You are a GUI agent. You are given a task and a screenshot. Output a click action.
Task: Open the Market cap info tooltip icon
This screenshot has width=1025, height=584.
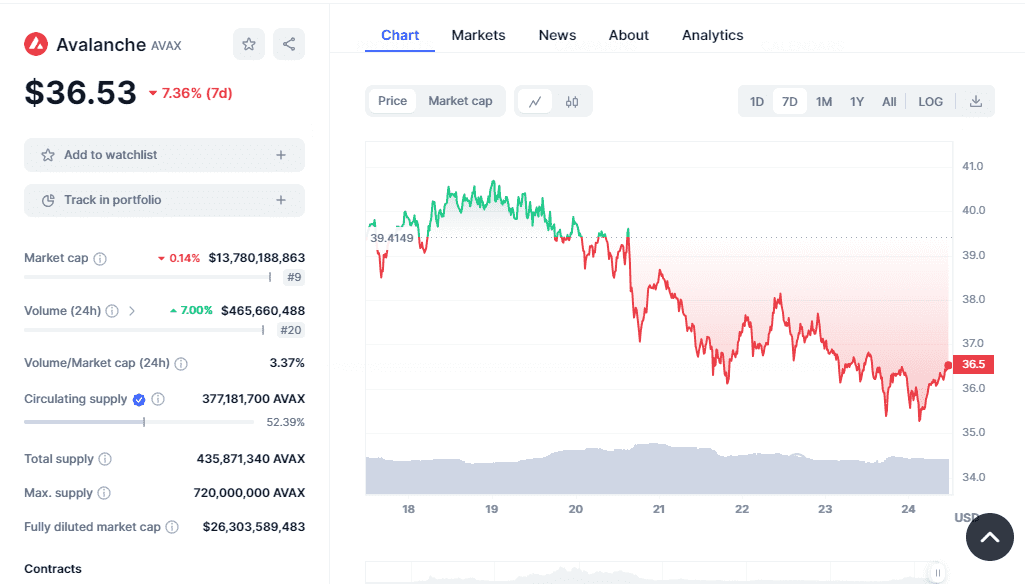click(100, 258)
